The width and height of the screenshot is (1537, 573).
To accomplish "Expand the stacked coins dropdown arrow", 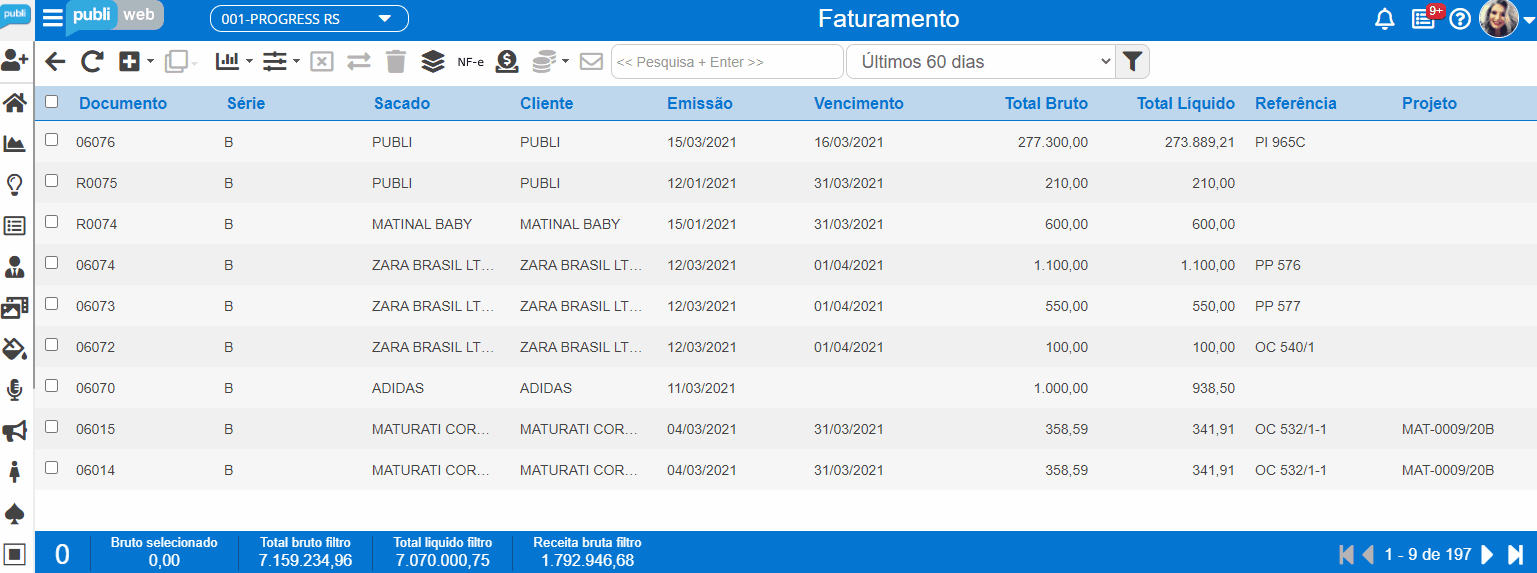I will [x=565, y=62].
